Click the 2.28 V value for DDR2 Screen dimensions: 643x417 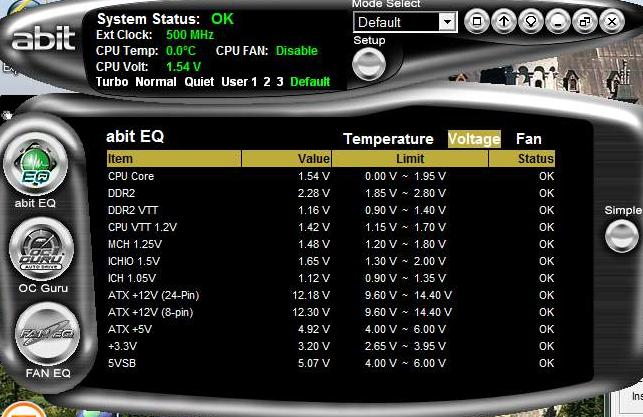click(314, 193)
